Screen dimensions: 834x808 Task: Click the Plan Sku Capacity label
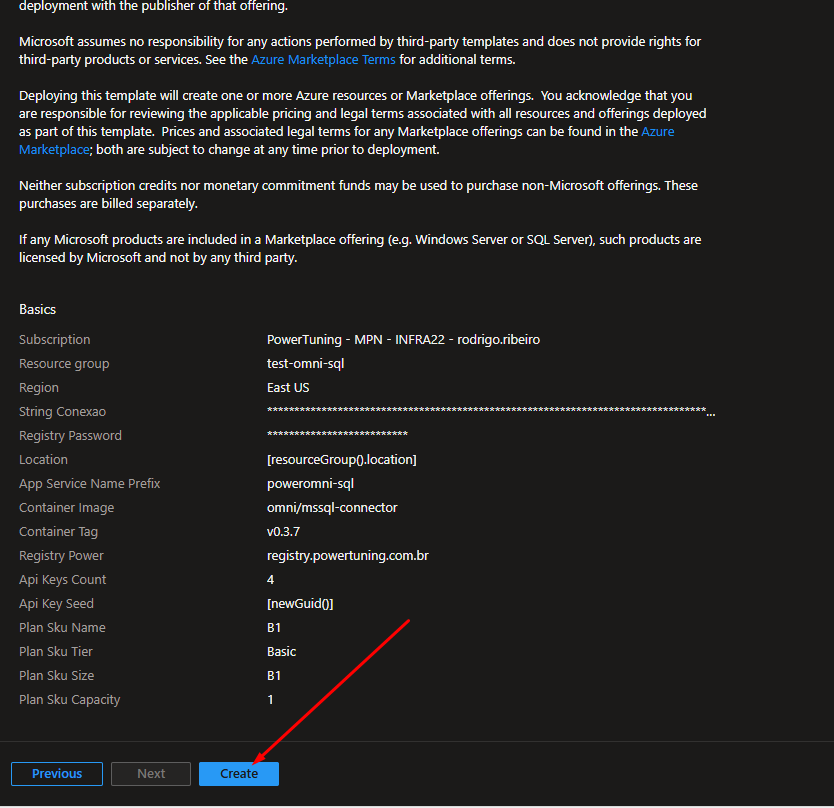(x=69, y=700)
